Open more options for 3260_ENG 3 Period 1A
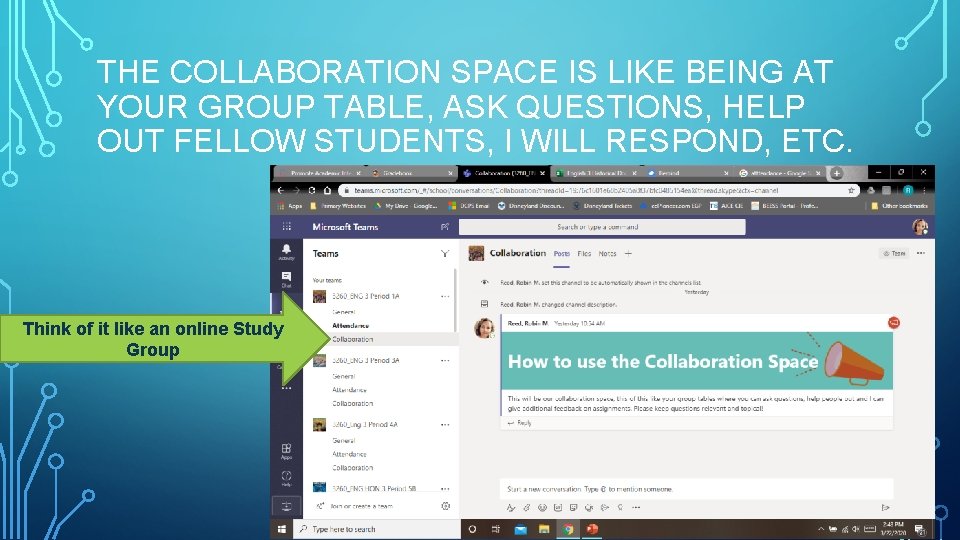Image resolution: width=960 pixels, height=540 pixels. (x=445, y=296)
